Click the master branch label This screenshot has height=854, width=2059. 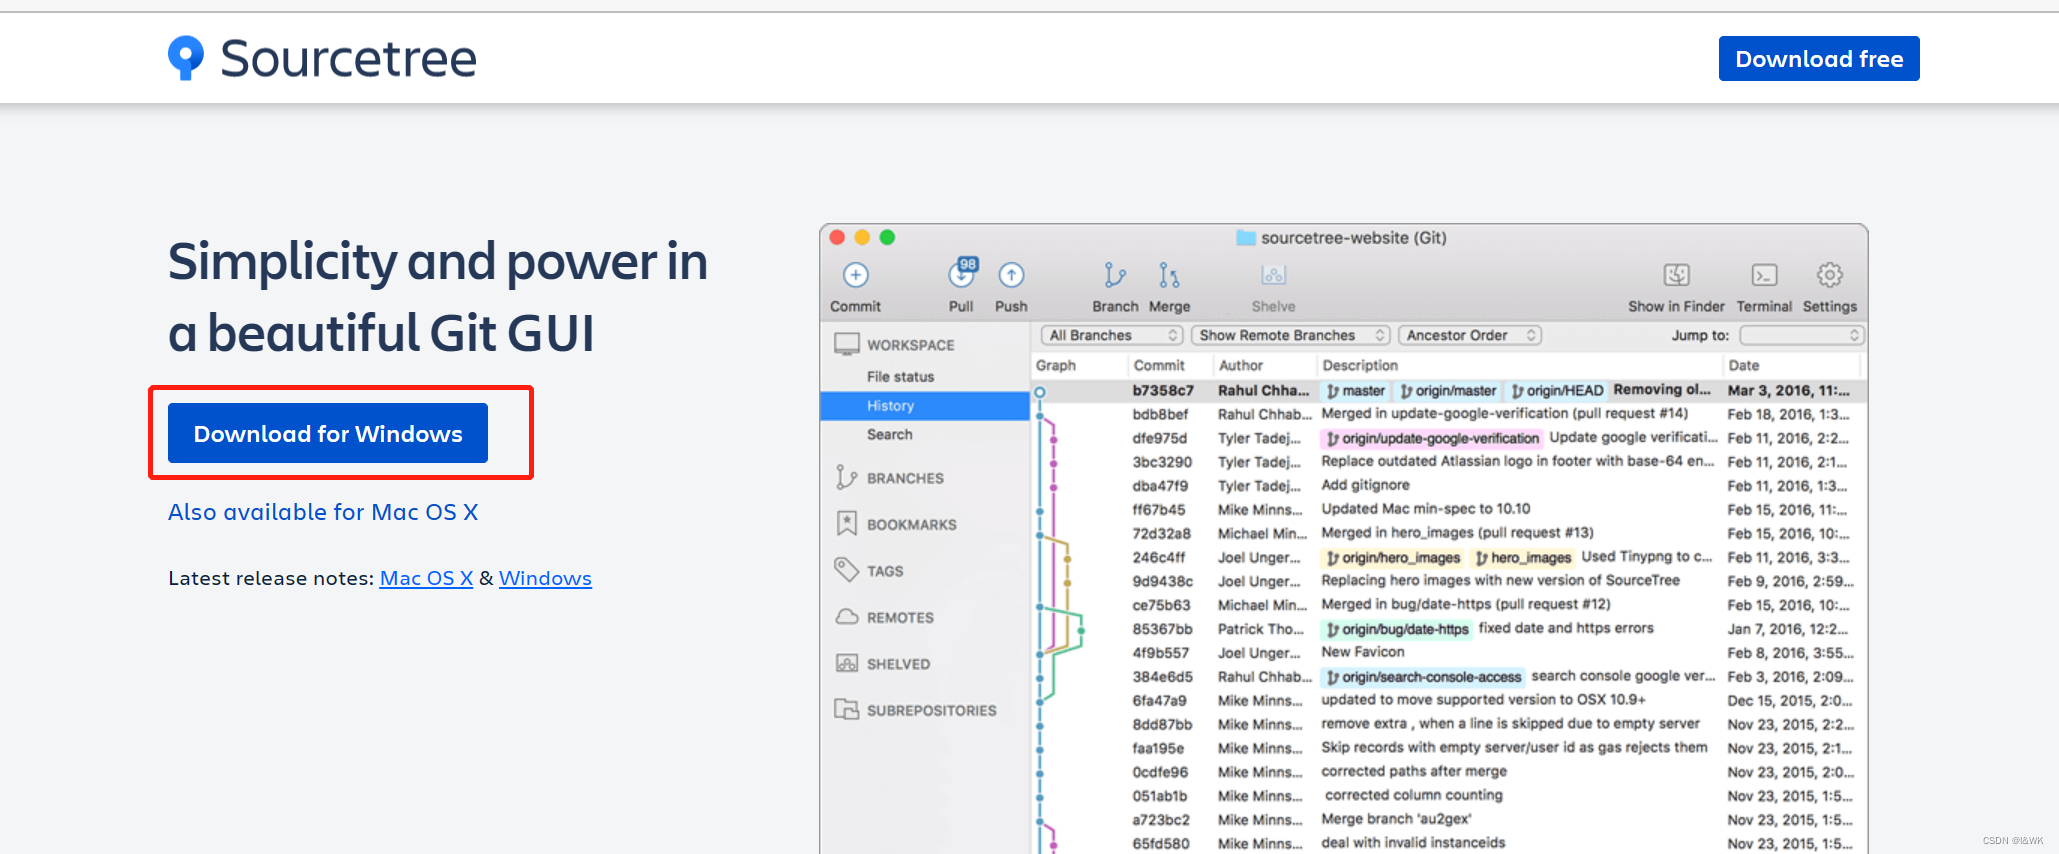[x=1356, y=390]
